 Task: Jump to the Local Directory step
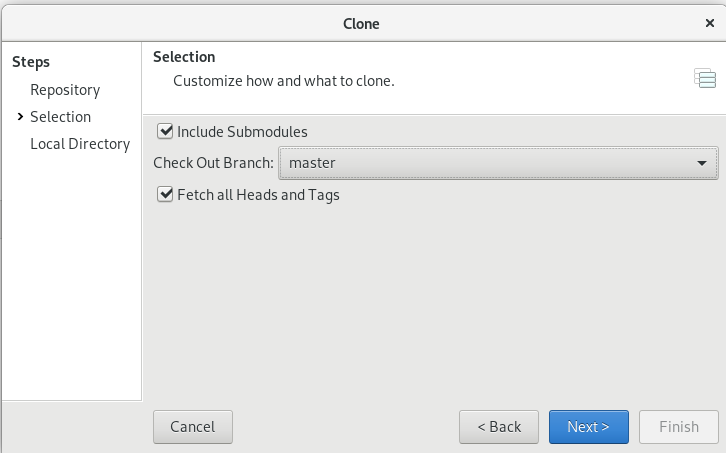[80, 144]
